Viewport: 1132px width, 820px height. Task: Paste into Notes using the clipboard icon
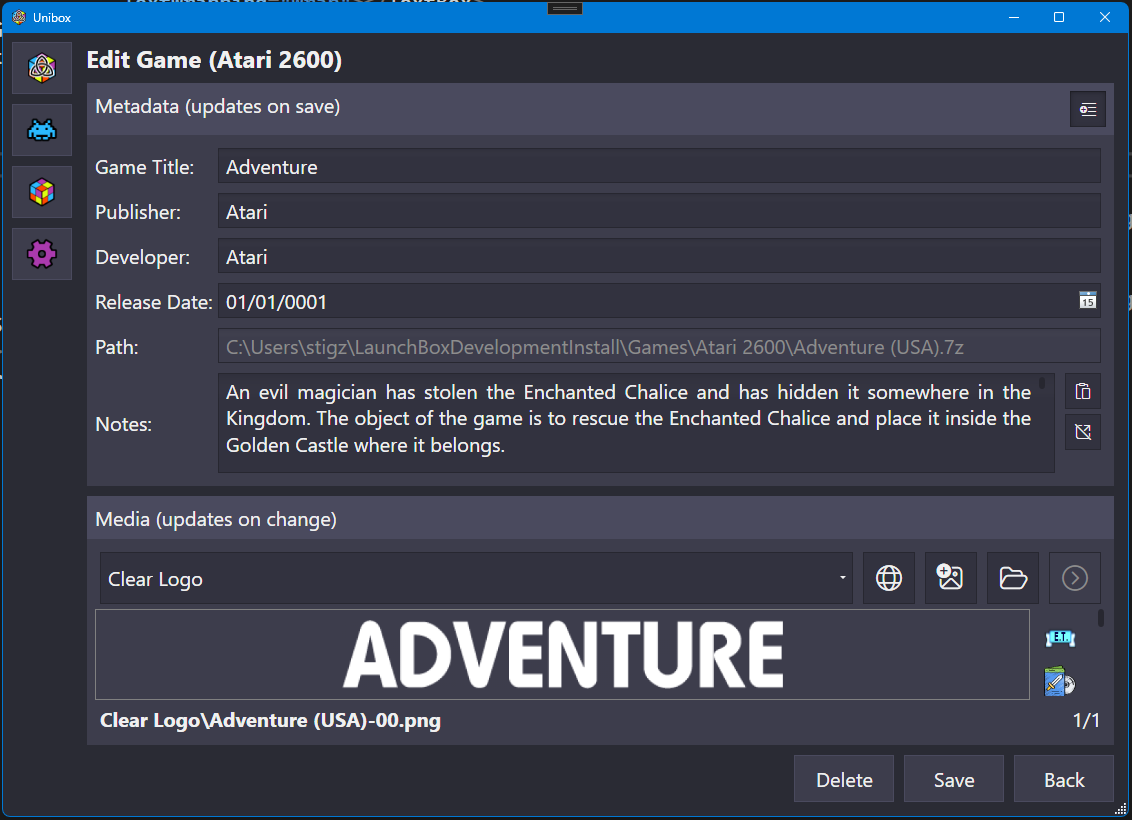1082,392
